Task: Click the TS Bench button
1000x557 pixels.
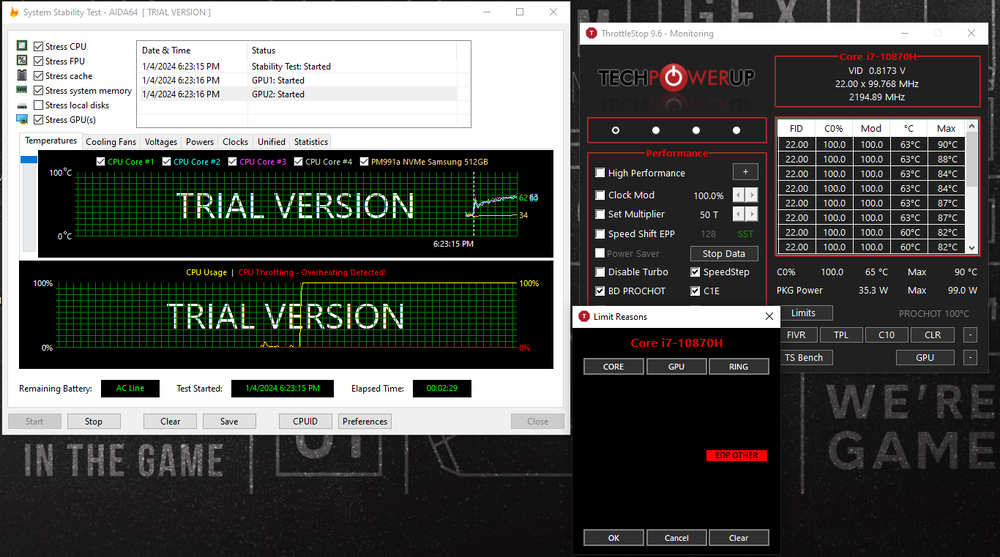Action: click(804, 358)
